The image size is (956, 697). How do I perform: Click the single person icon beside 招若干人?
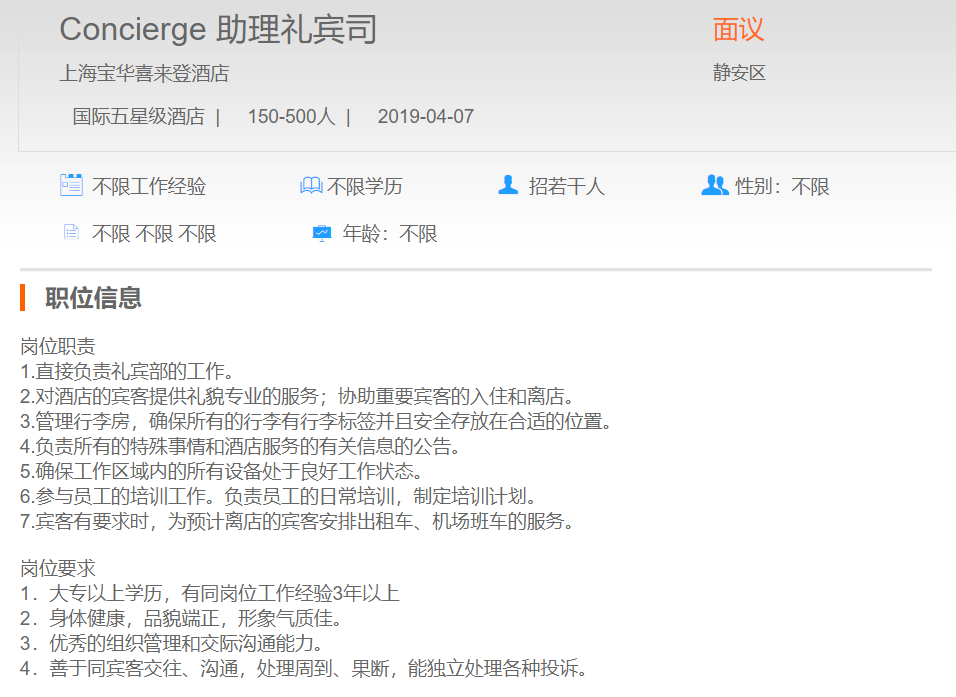(x=508, y=185)
